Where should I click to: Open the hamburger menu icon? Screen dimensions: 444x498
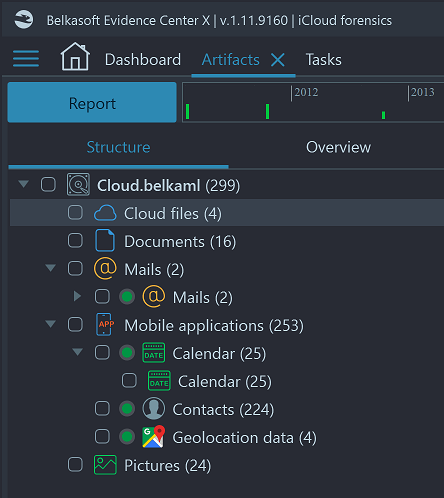coord(26,59)
